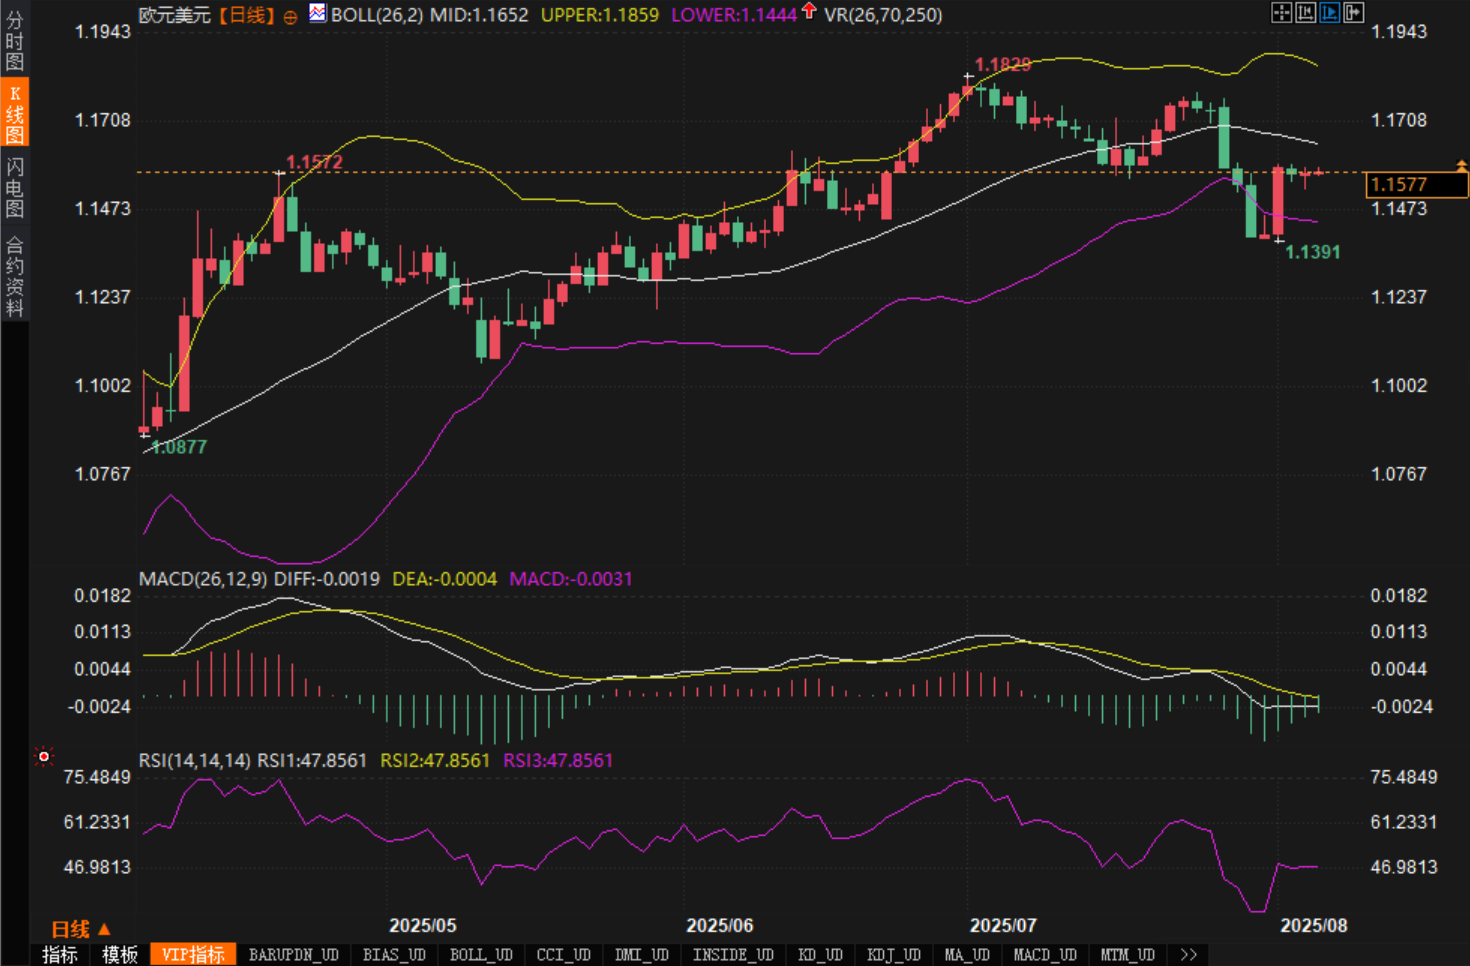This screenshot has height=966, width=1470.
Task: Click the orange arrow marker above 1.1577
Action: [1461, 165]
